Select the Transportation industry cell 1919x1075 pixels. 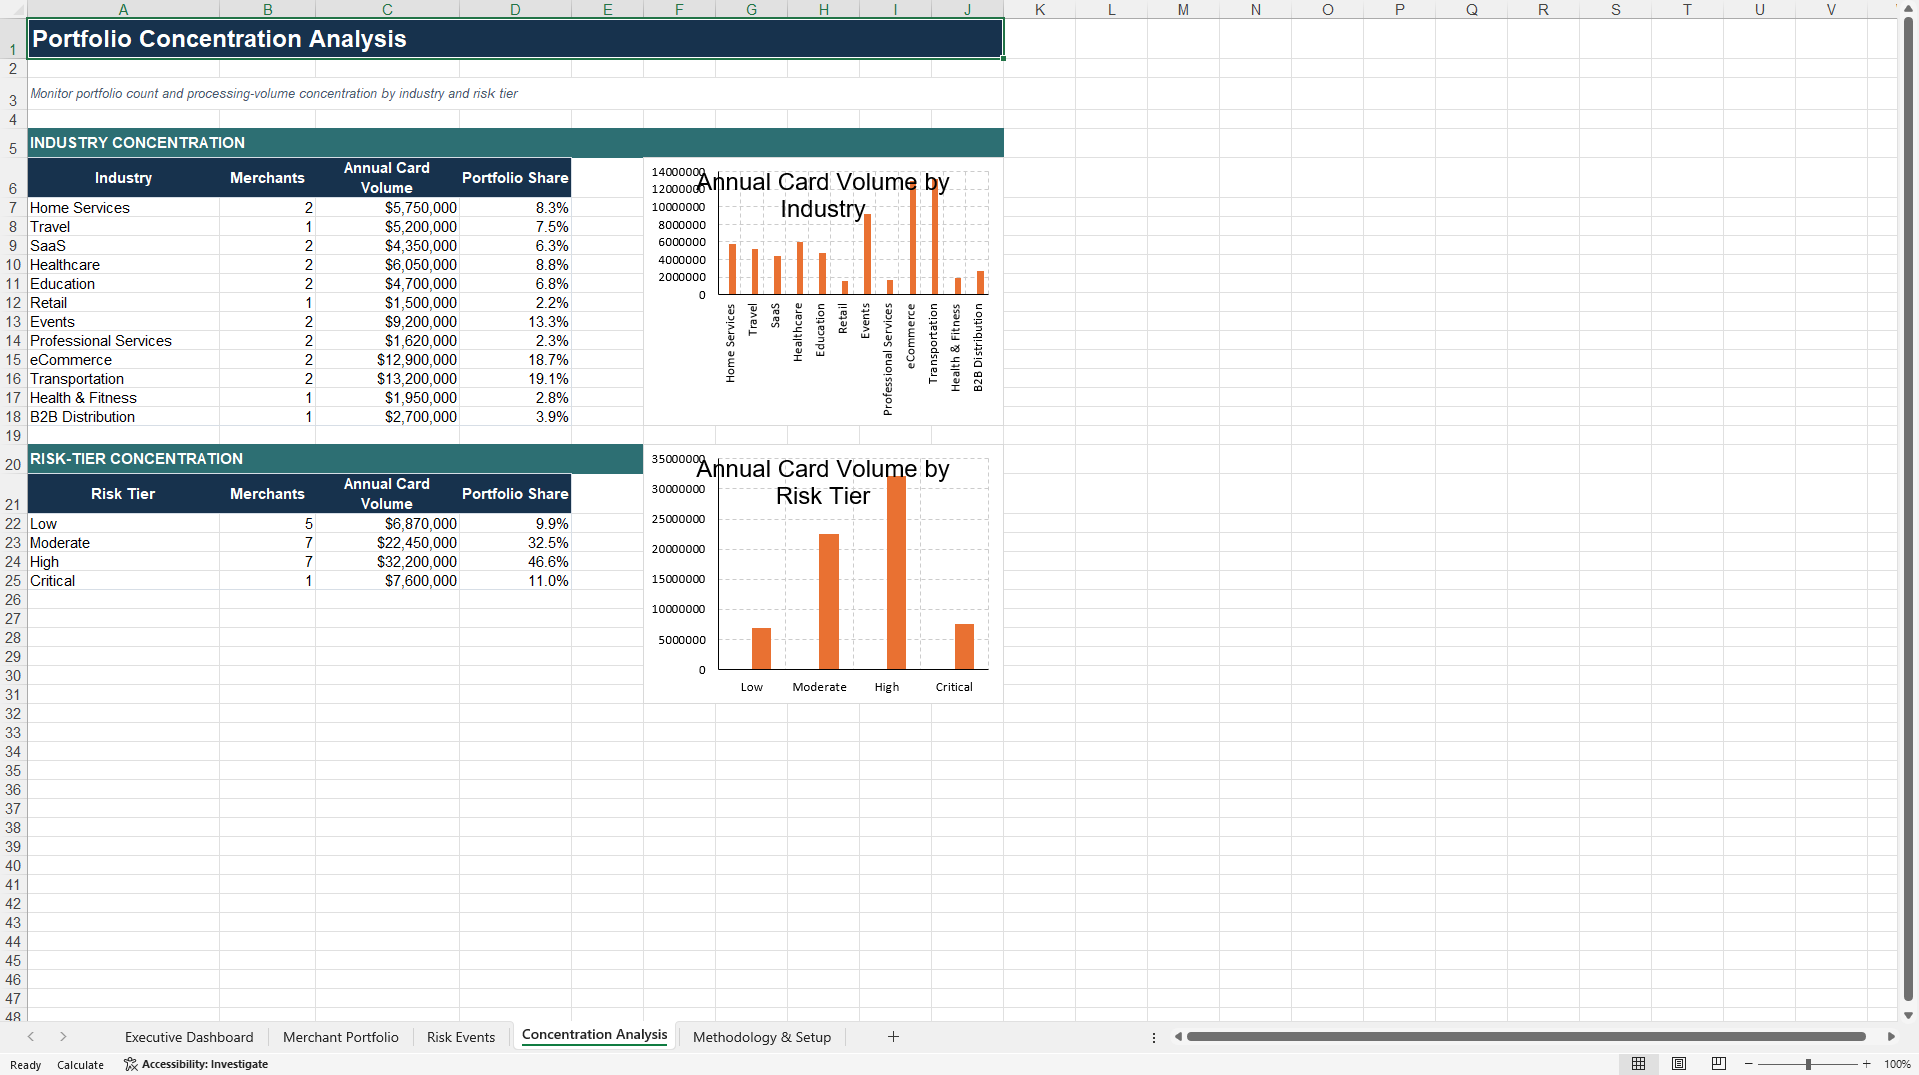click(x=123, y=379)
